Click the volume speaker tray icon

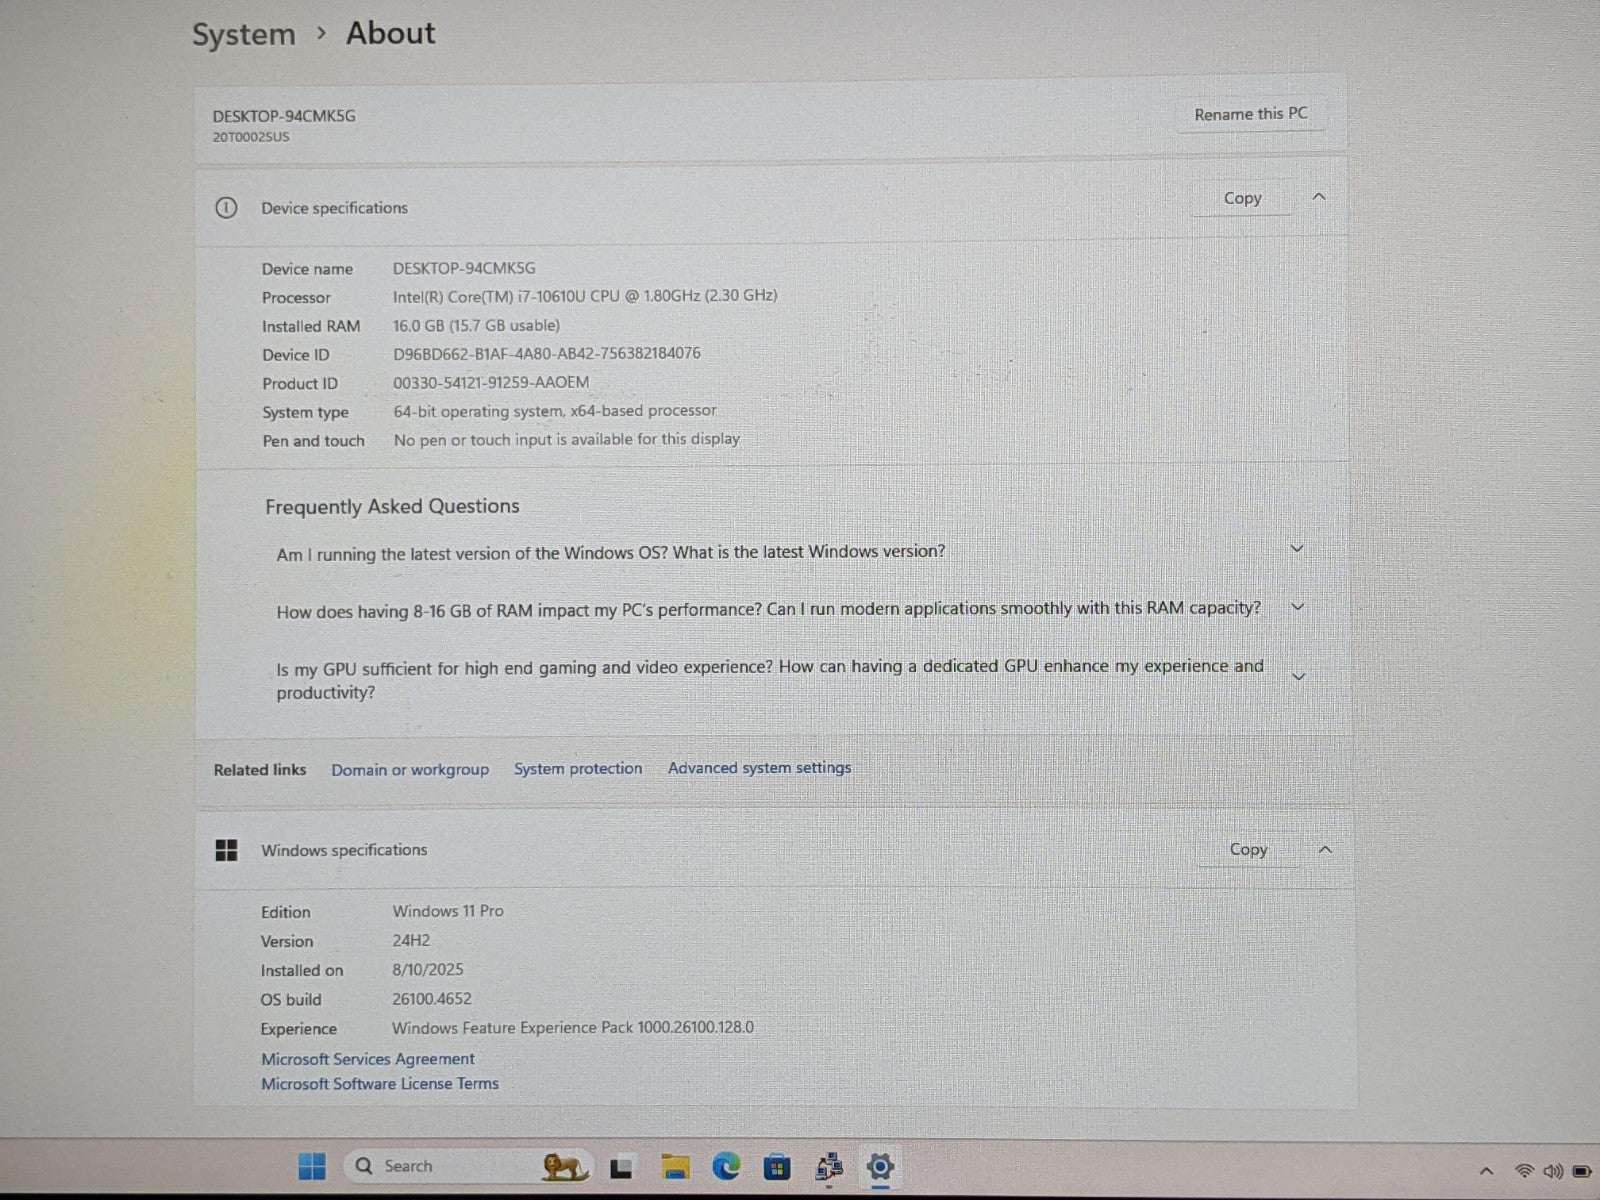(x=1553, y=1170)
